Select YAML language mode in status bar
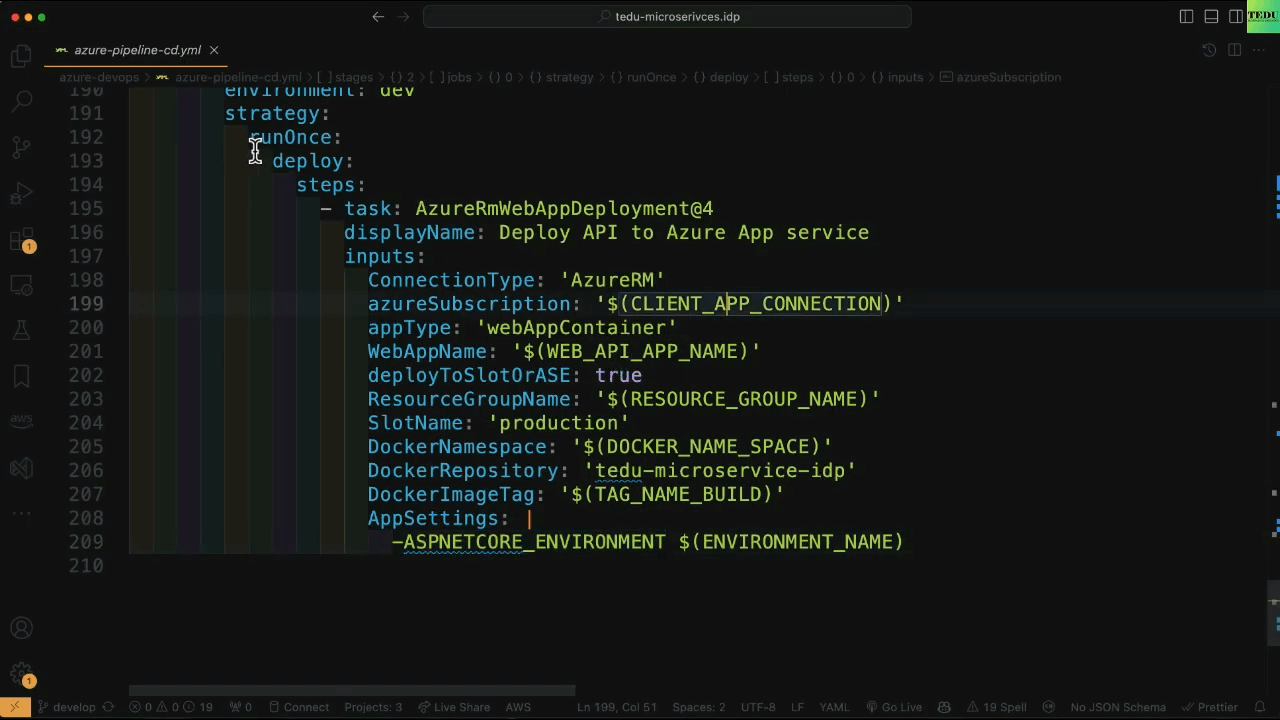Viewport: 1280px width, 720px height. pos(834,707)
